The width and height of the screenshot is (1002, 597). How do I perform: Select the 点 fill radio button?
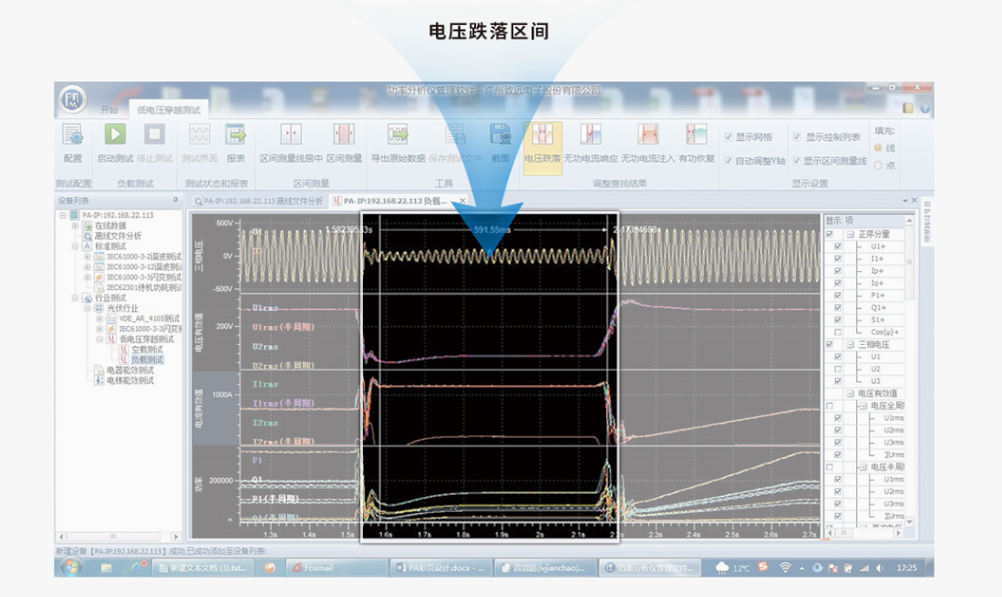pos(879,165)
